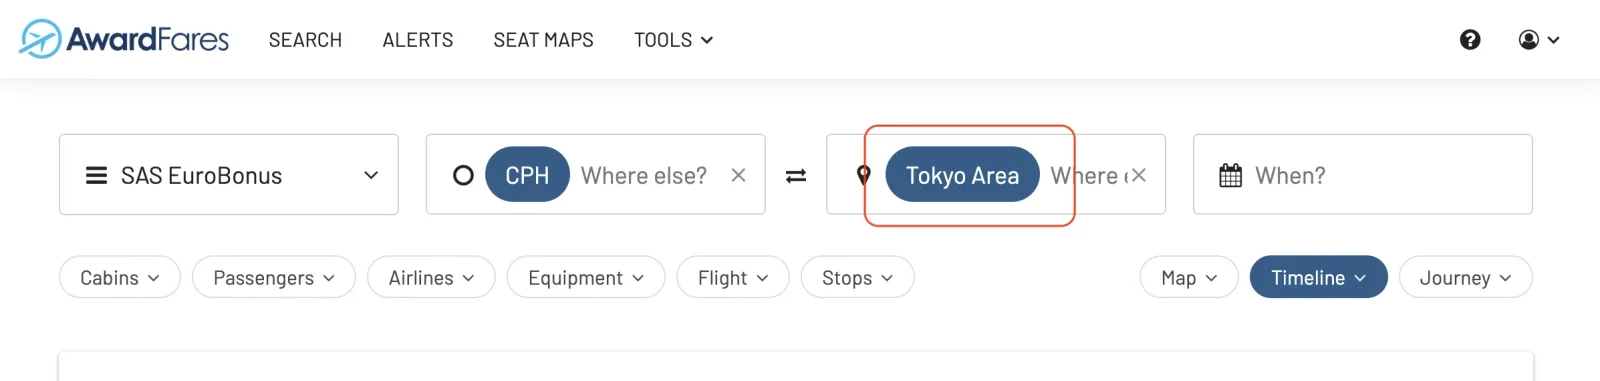Expand the Cabins filter
Image resolution: width=1600 pixels, height=381 pixels.
click(120, 277)
